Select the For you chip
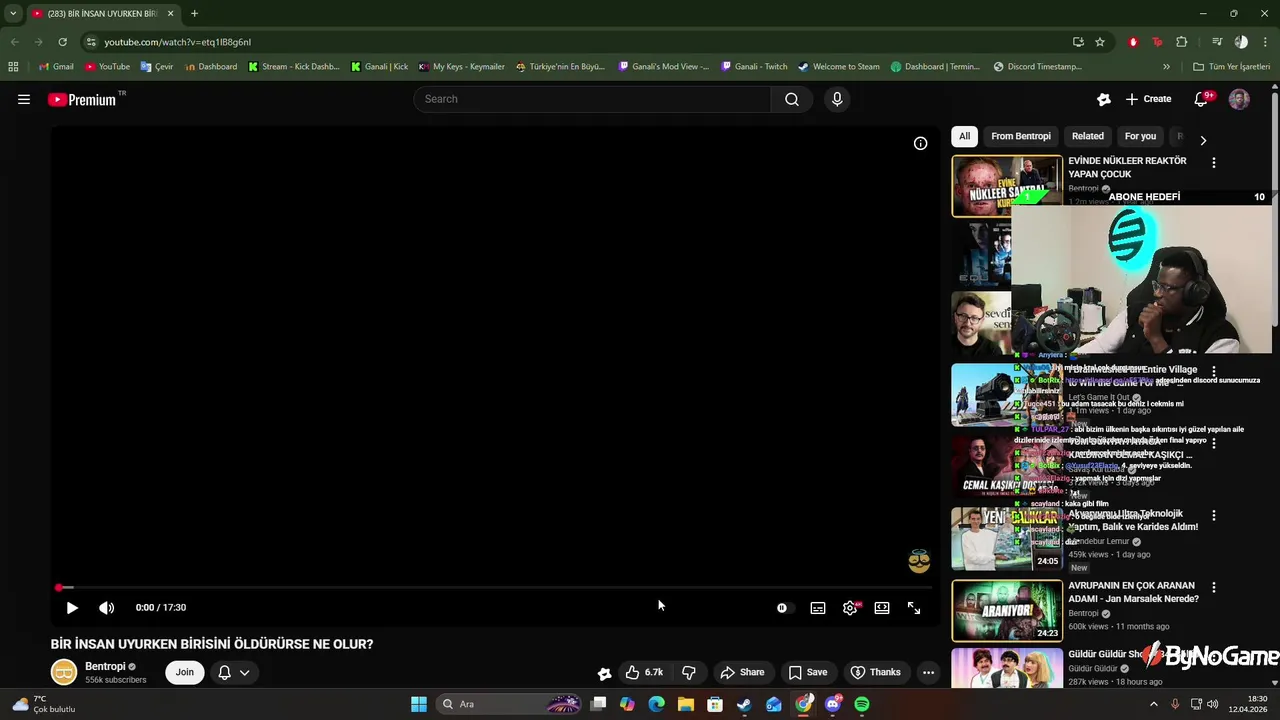 tap(1140, 136)
